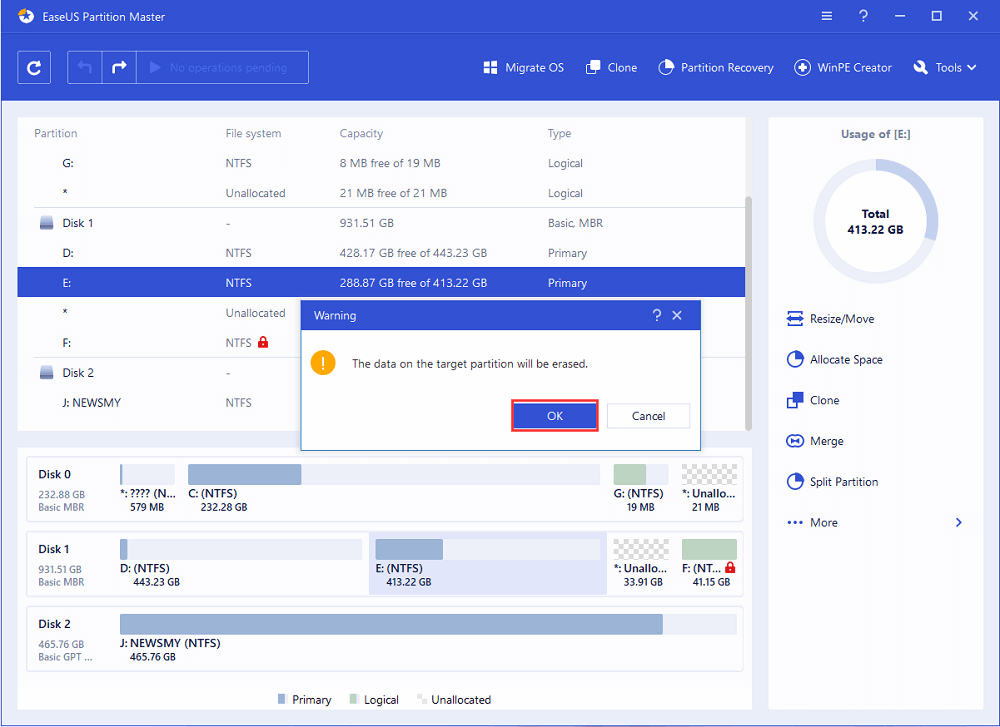Select Disk 2 label in disk map

[x=55, y=624]
